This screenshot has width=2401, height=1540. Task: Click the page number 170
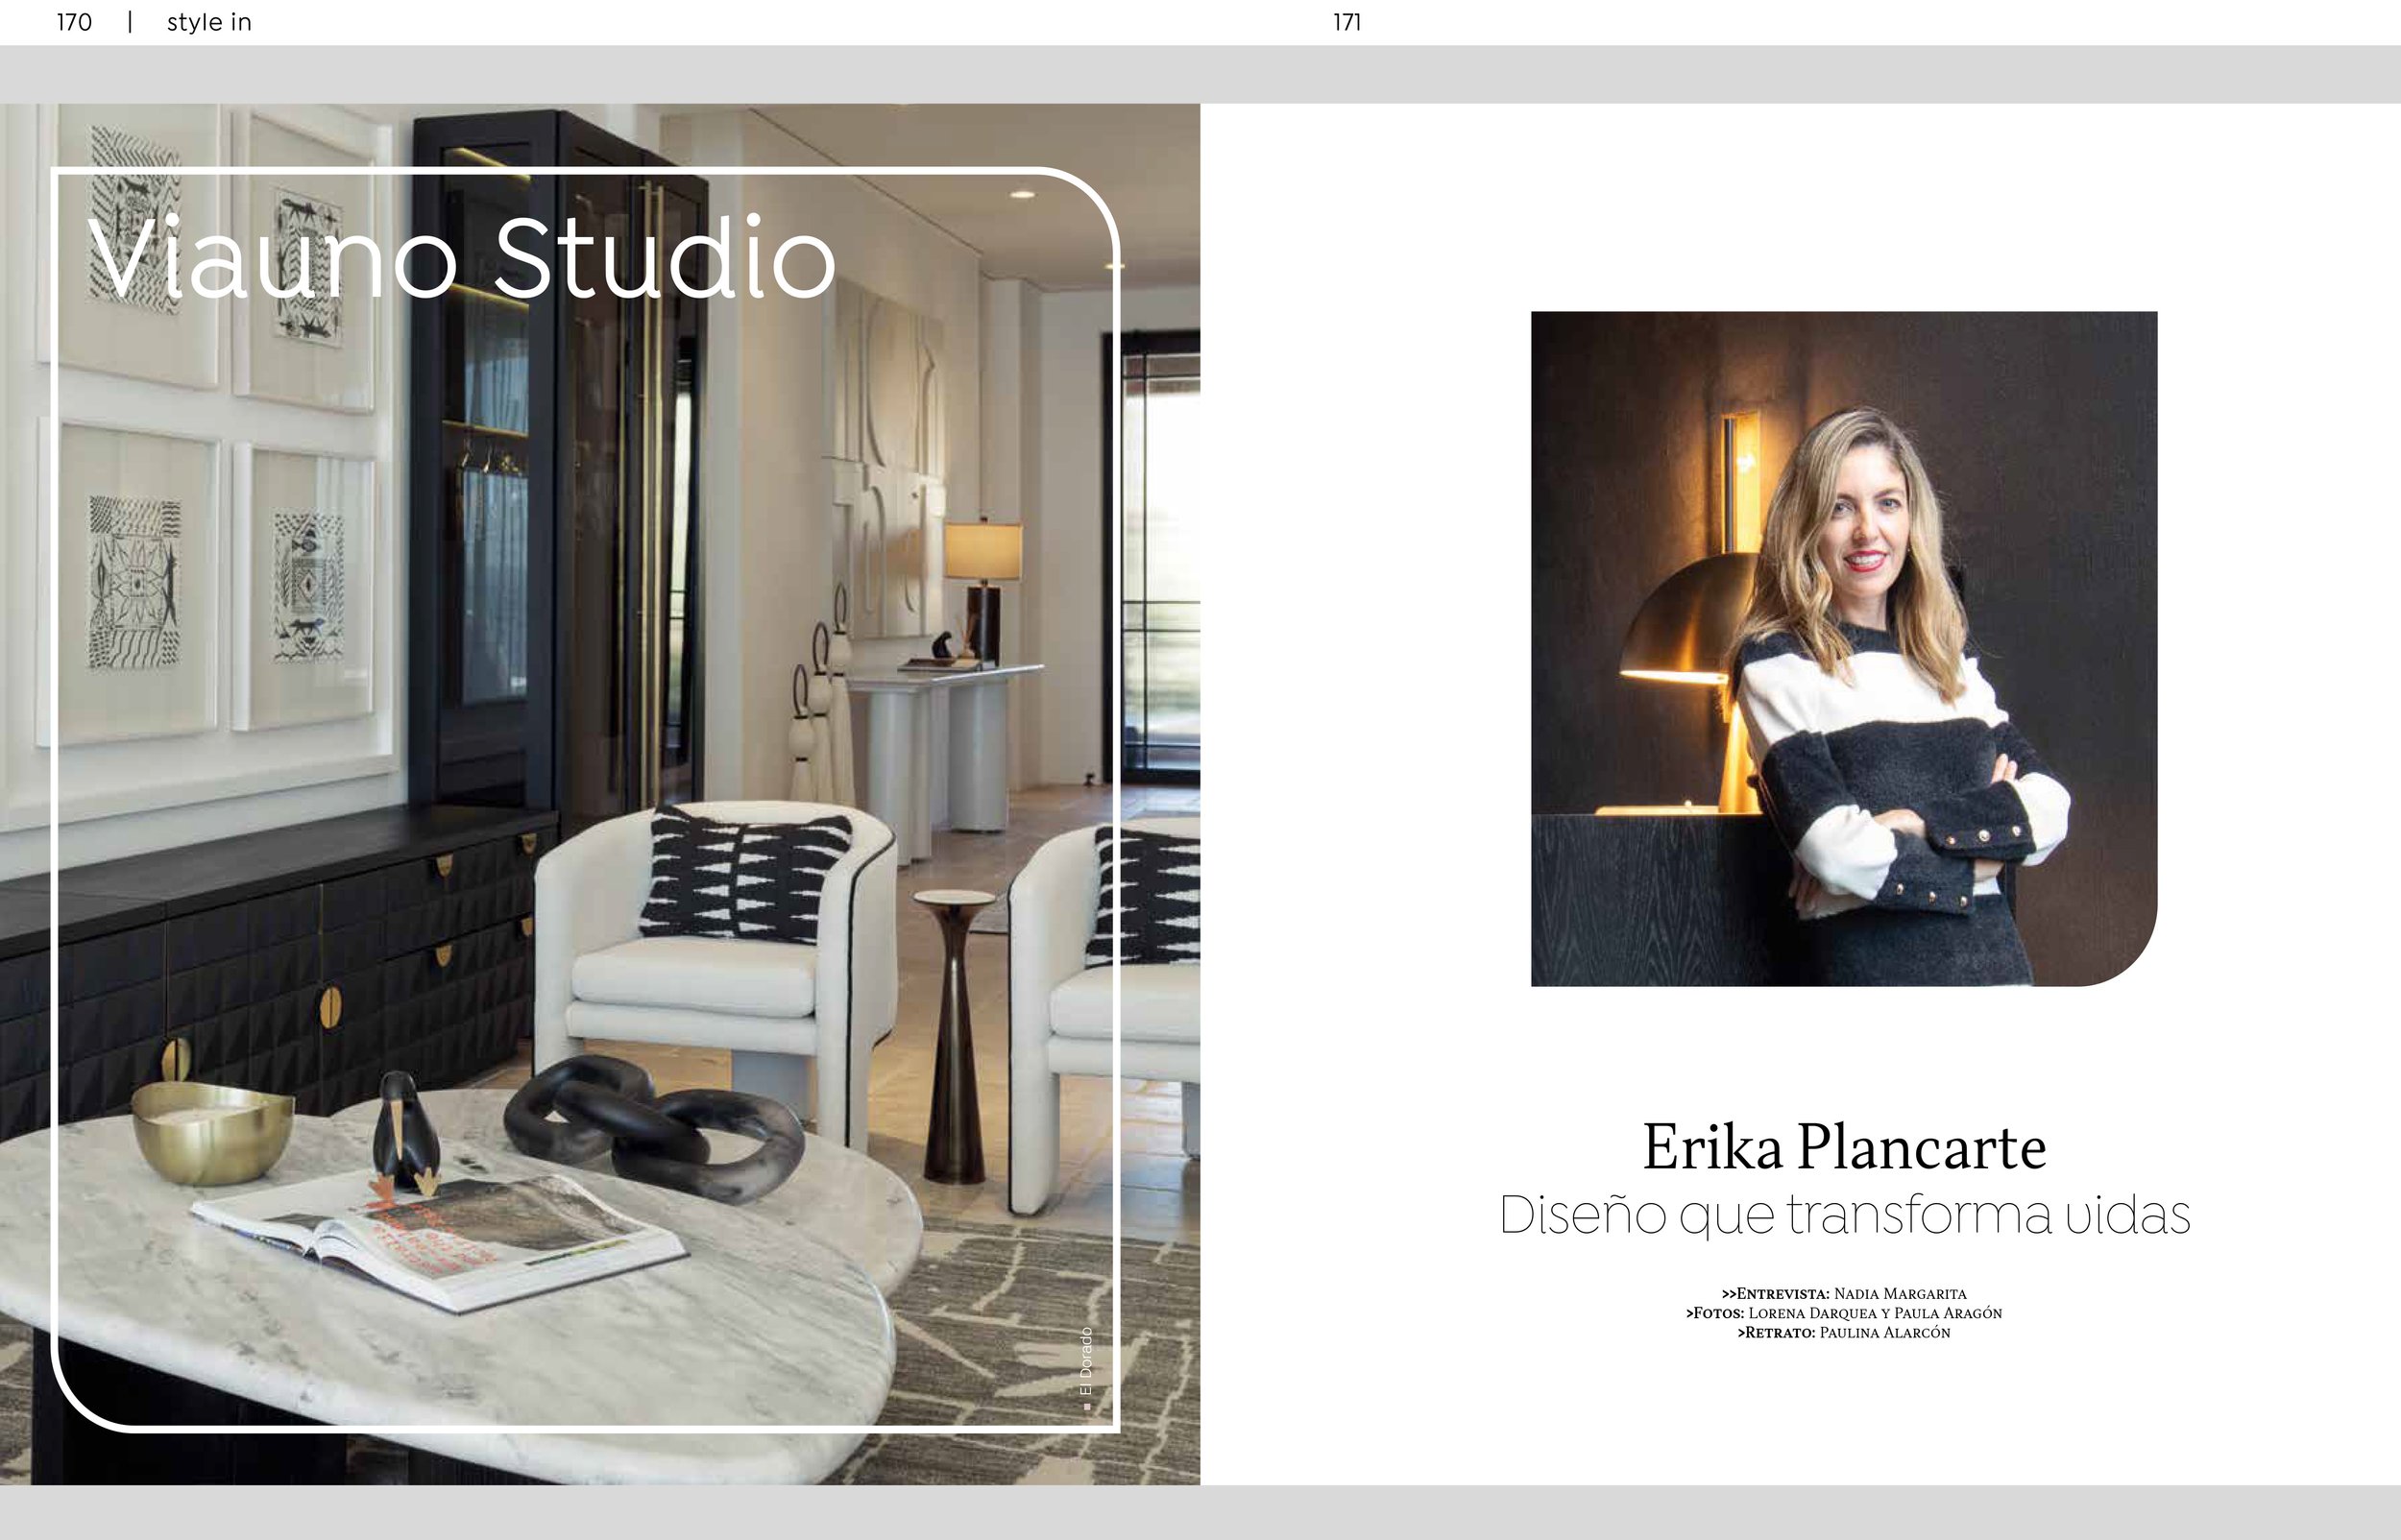74,22
